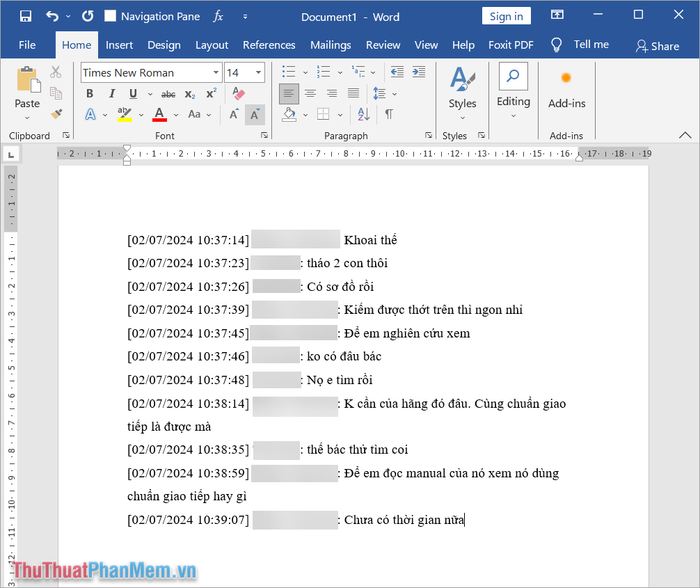Click the Share button

pyautogui.click(x=657, y=46)
